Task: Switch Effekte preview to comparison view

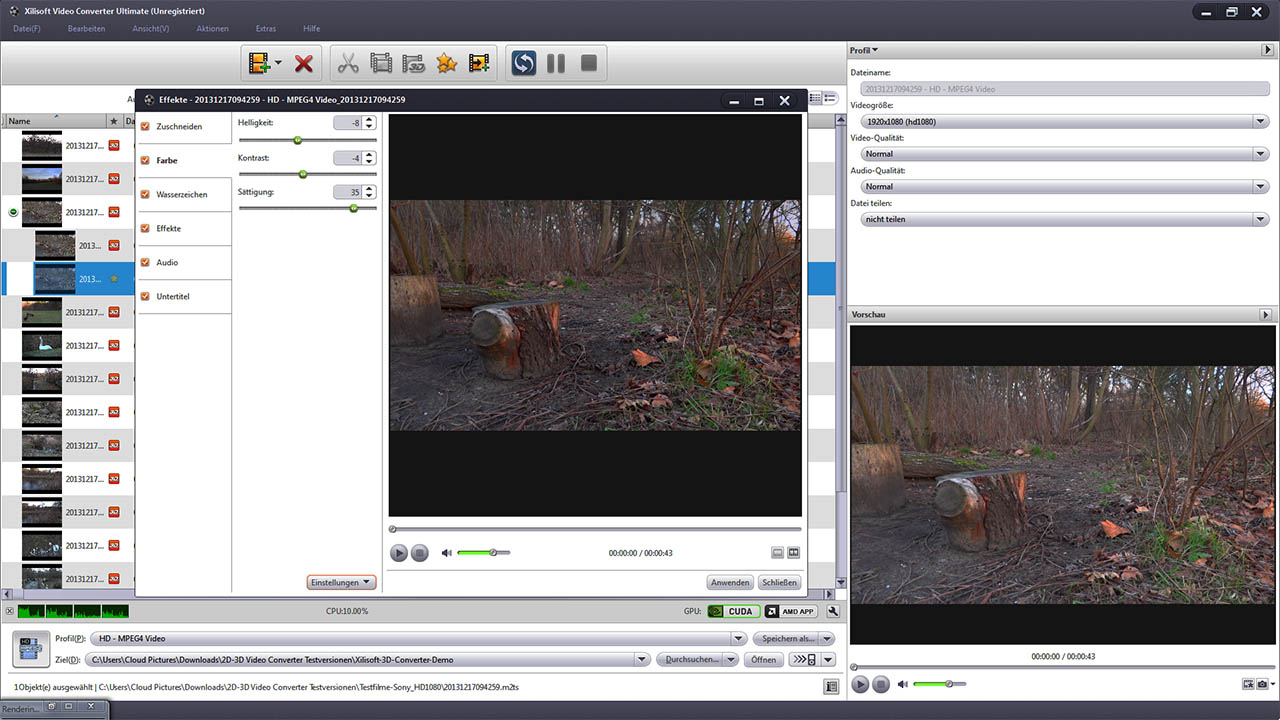Action: (794, 553)
